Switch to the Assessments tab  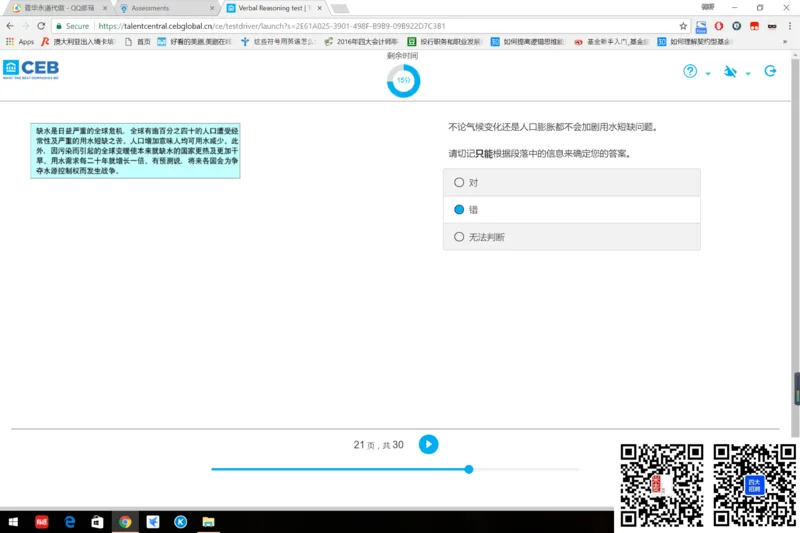coord(166,8)
